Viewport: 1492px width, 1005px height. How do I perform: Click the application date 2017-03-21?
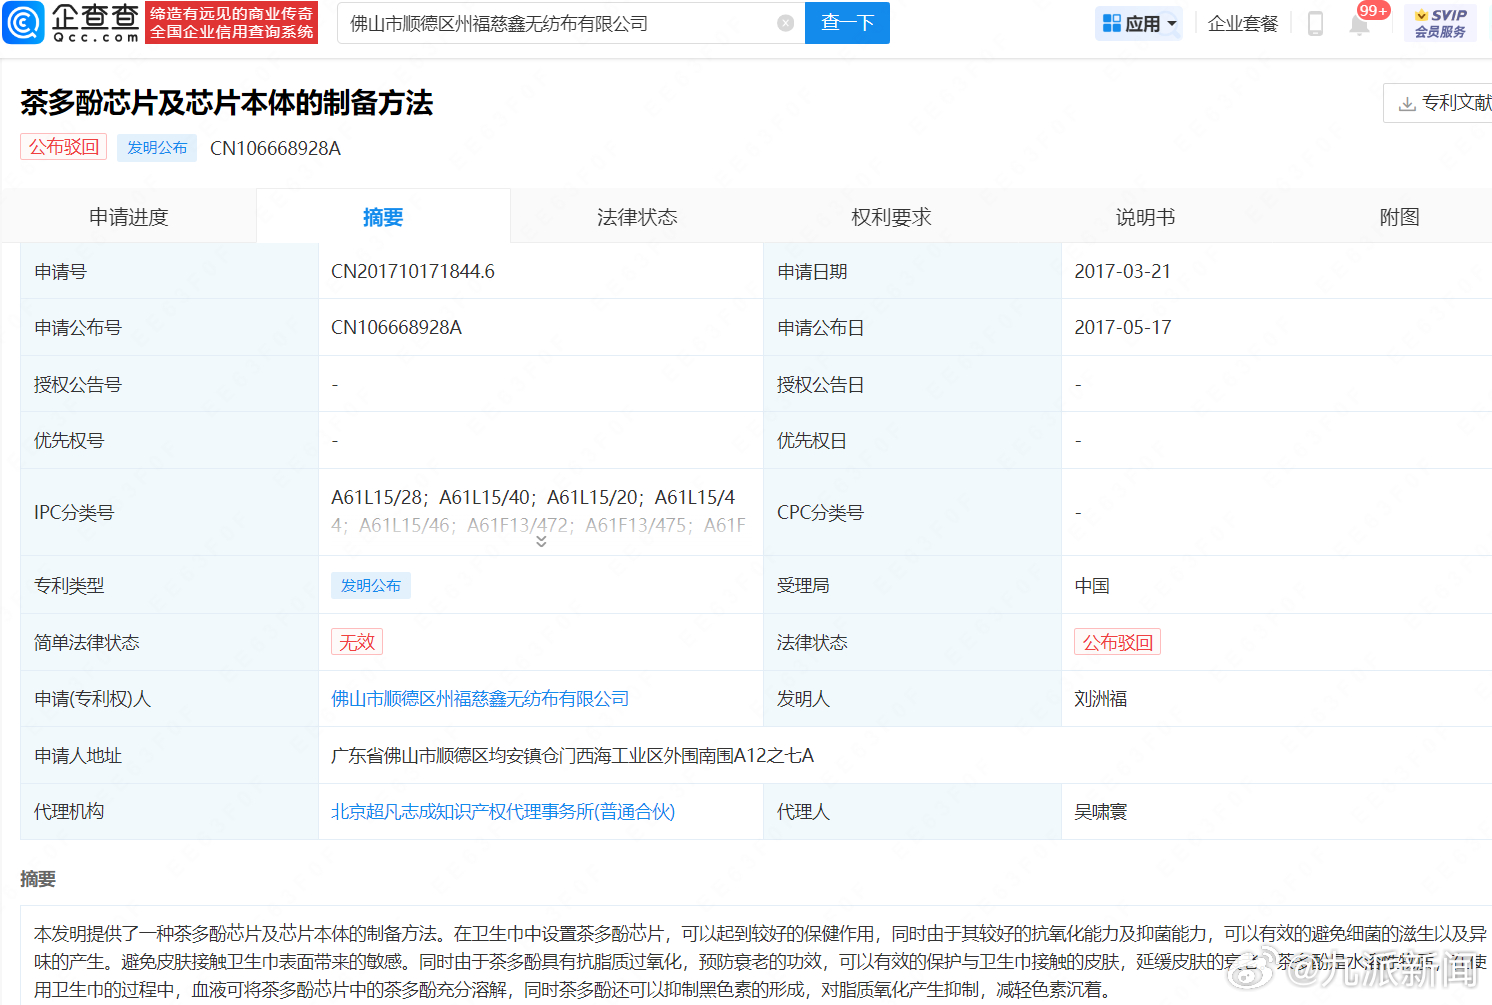[x=1123, y=271]
